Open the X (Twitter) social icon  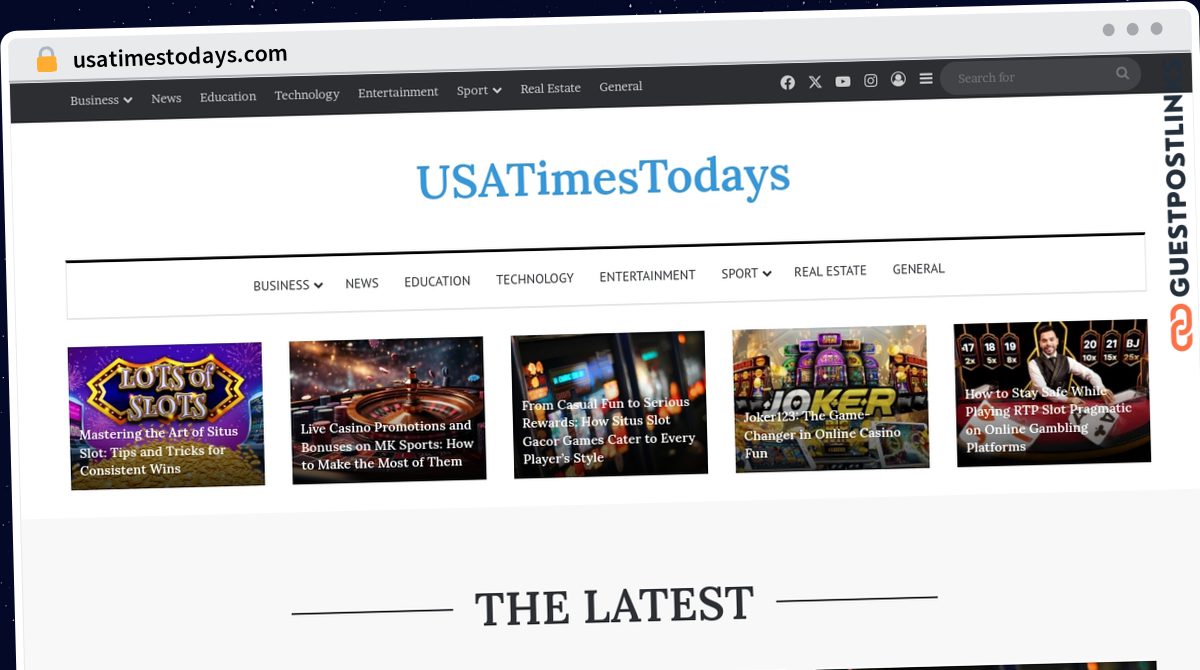coord(815,82)
